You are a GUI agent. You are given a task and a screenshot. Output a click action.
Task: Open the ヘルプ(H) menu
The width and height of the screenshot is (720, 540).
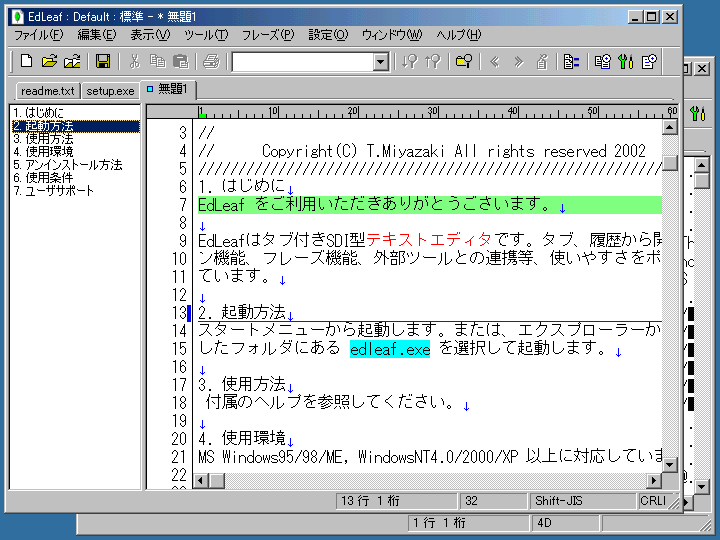click(x=458, y=35)
